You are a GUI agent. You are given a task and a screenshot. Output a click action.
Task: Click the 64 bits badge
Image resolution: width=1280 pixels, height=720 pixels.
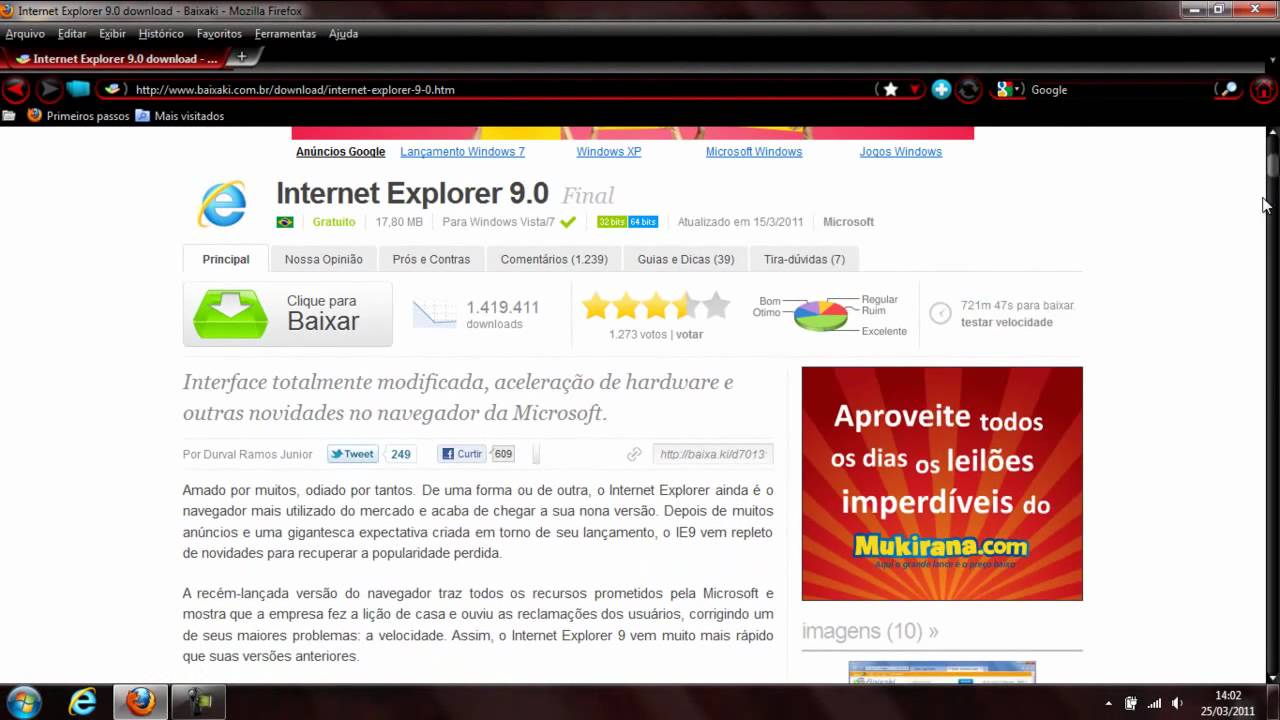point(643,222)
